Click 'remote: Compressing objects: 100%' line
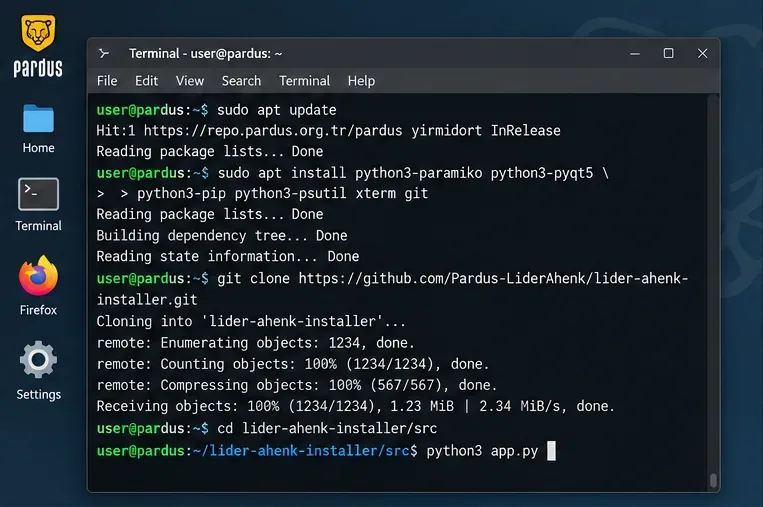This screenshot has width=763, height=507. pyautogui.click(x=297, y=385)
